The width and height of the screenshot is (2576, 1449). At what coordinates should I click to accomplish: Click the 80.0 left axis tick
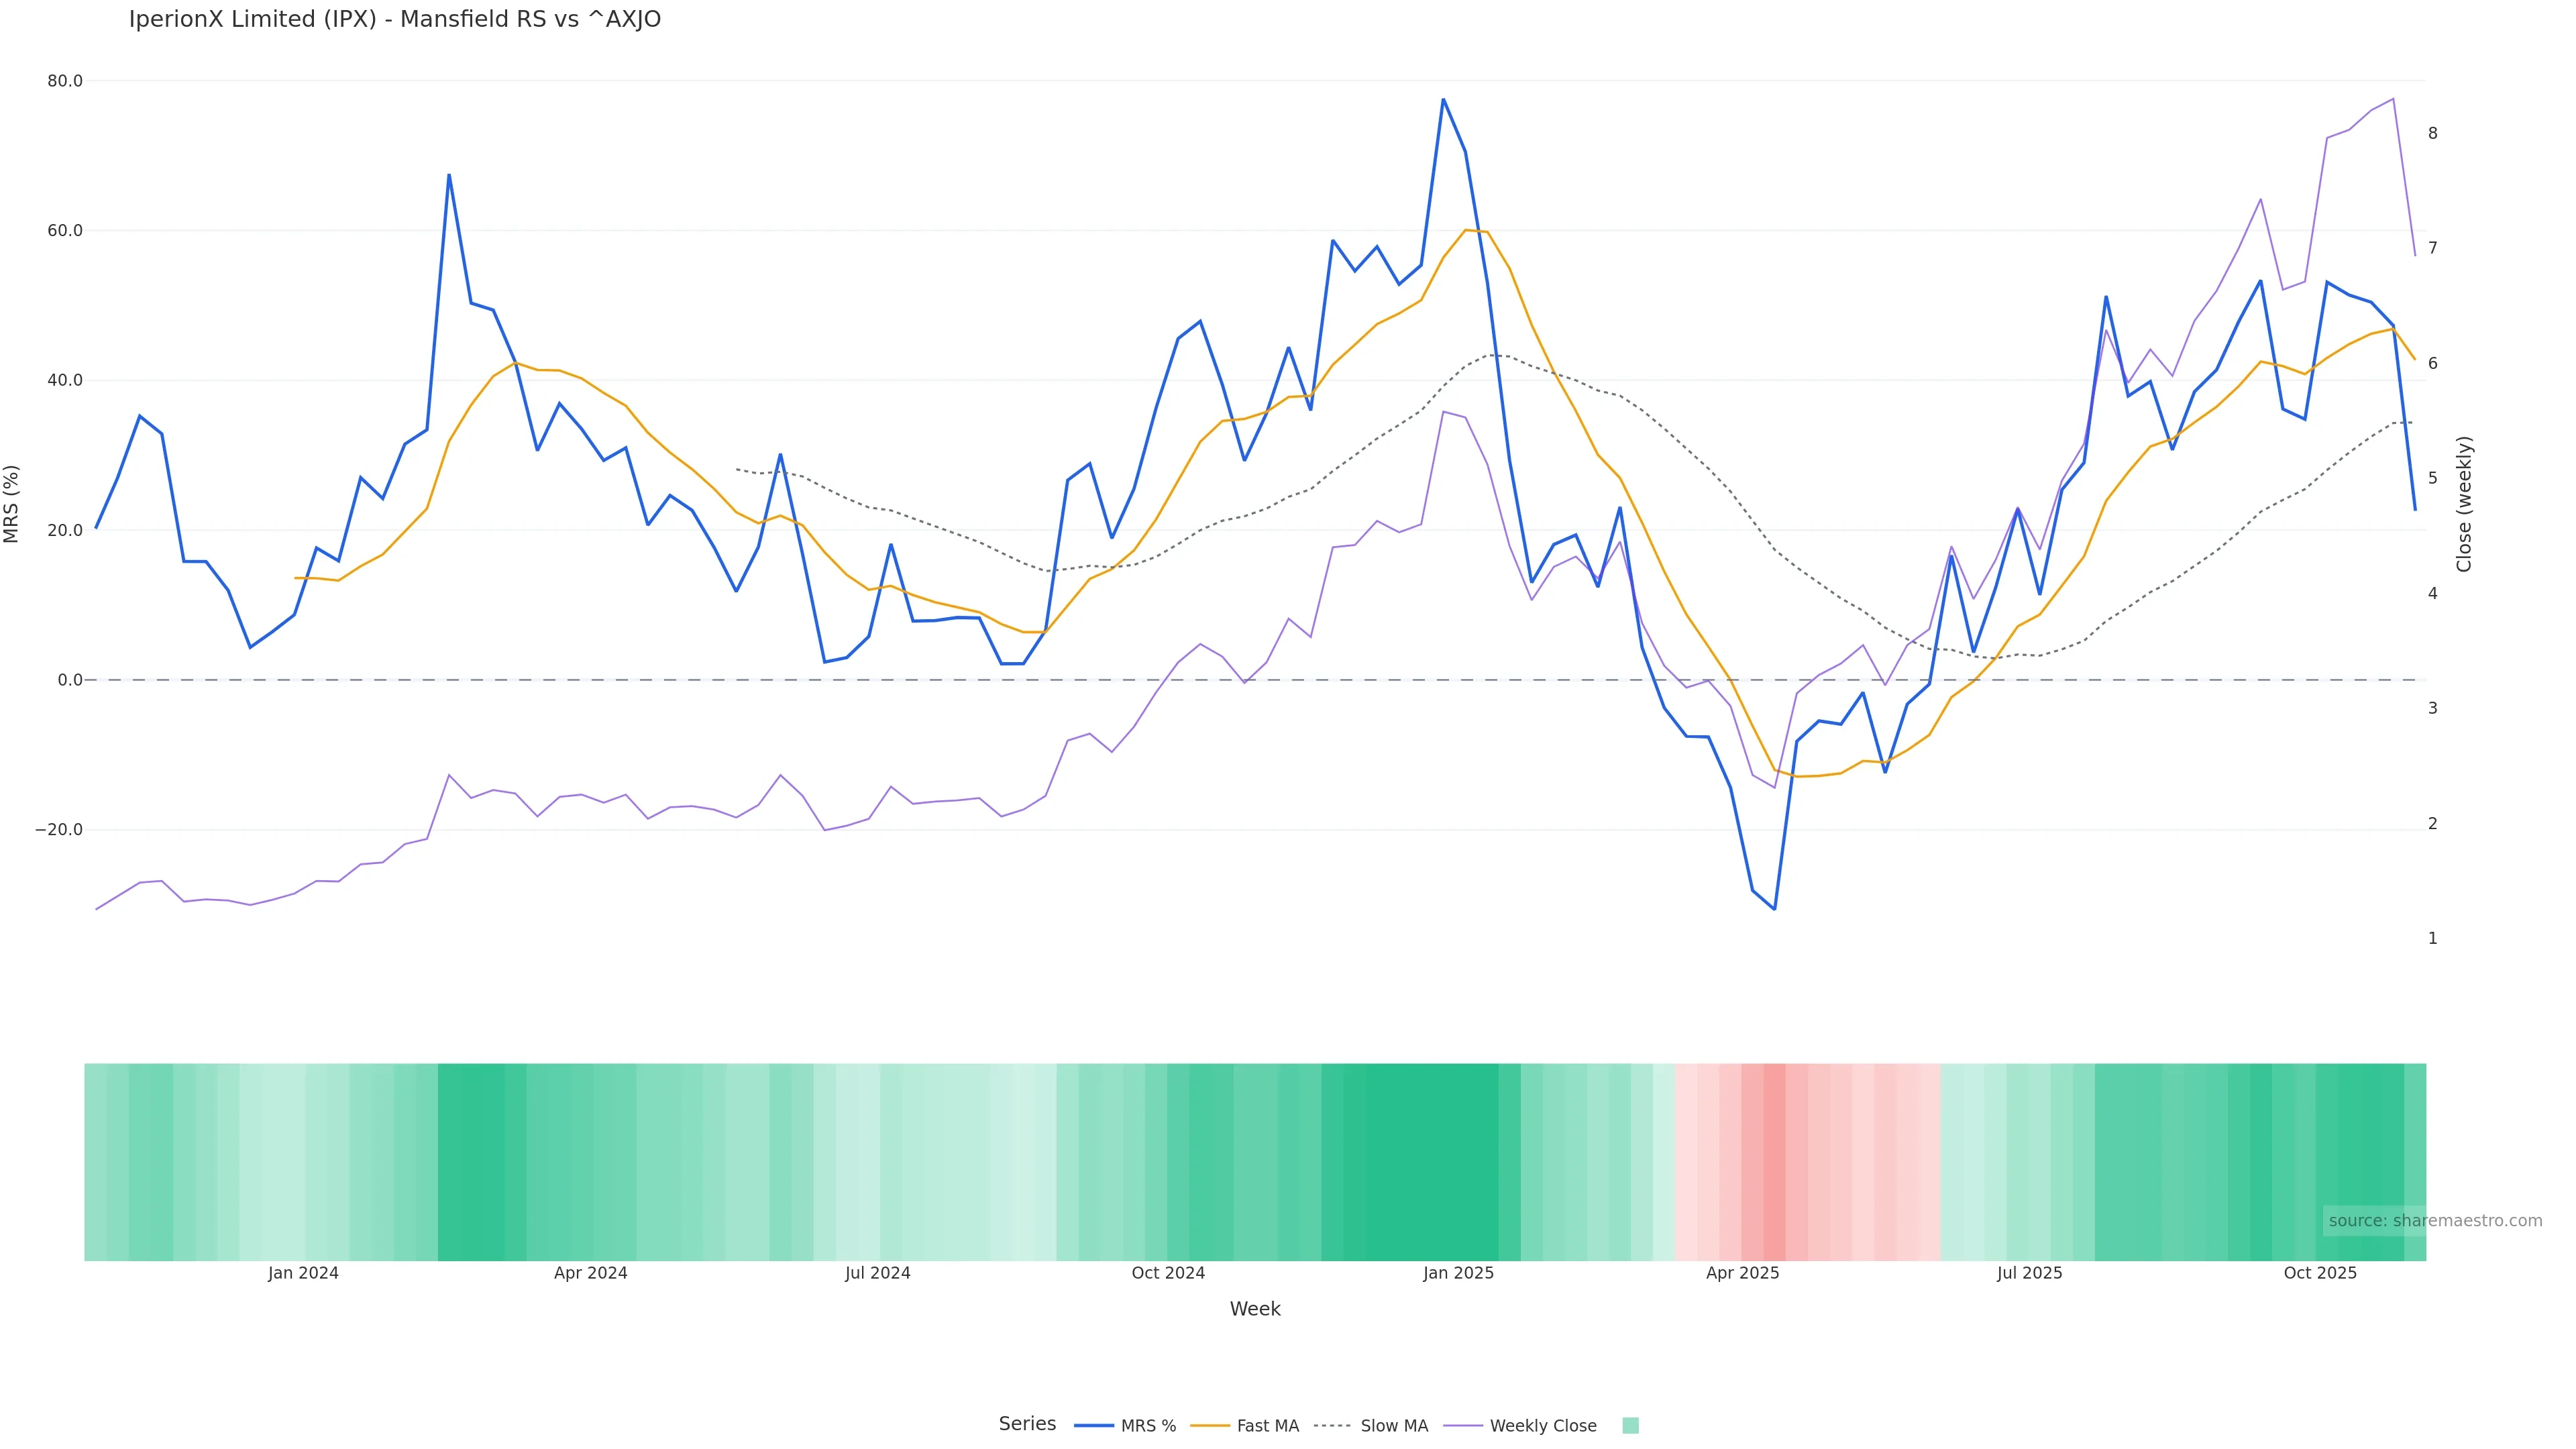[64, 81]
